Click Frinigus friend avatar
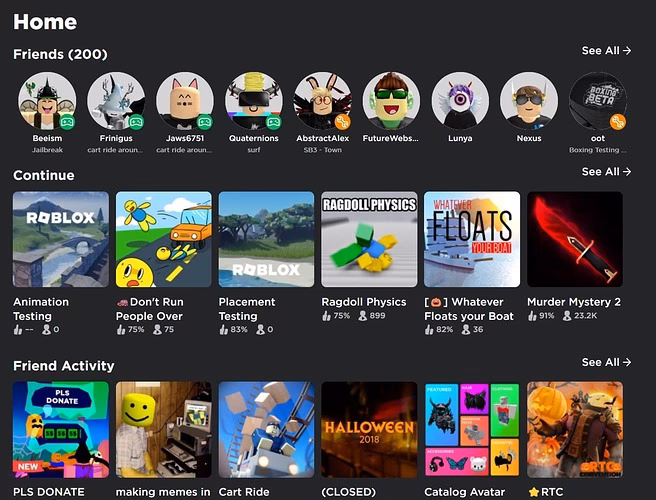Screen dimensions: 656x500 pos(116,101)
